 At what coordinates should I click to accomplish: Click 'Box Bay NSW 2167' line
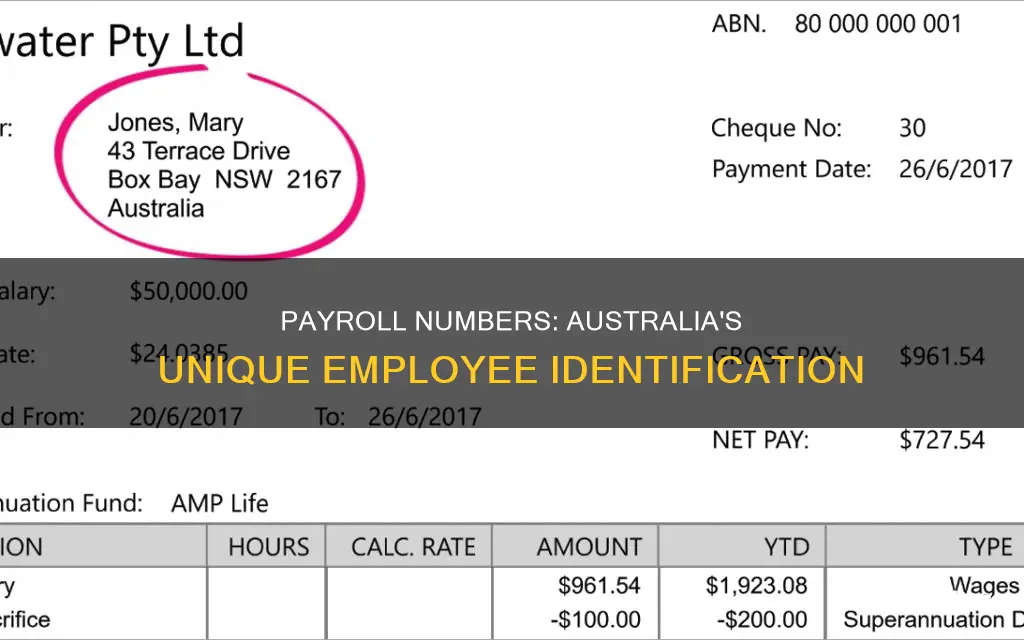pos(224,180)
